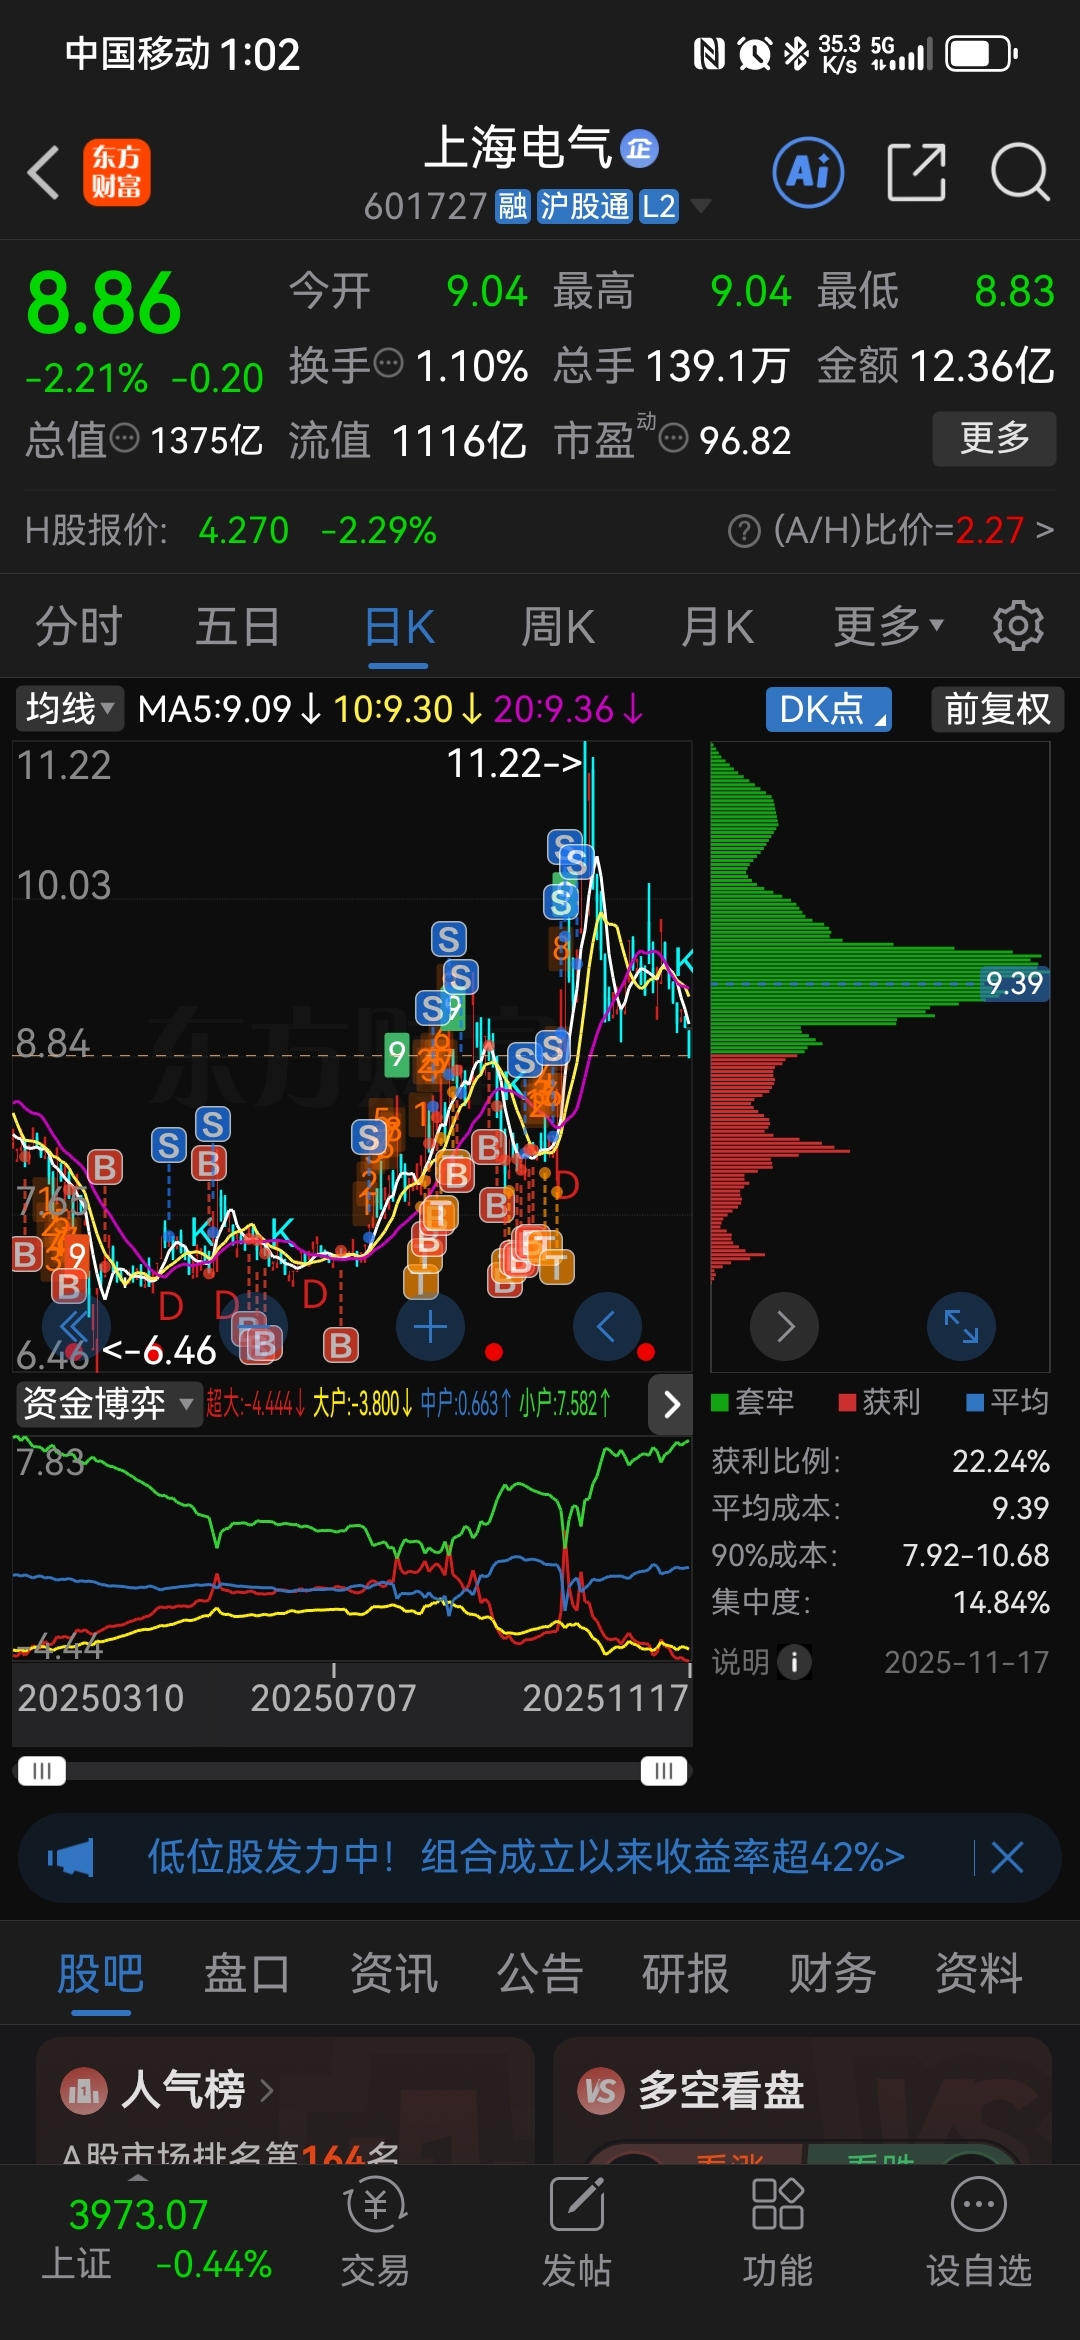Tap the right timeline range handle
This screenshot has width=1080, height=2340.
tap(664, 1771)
